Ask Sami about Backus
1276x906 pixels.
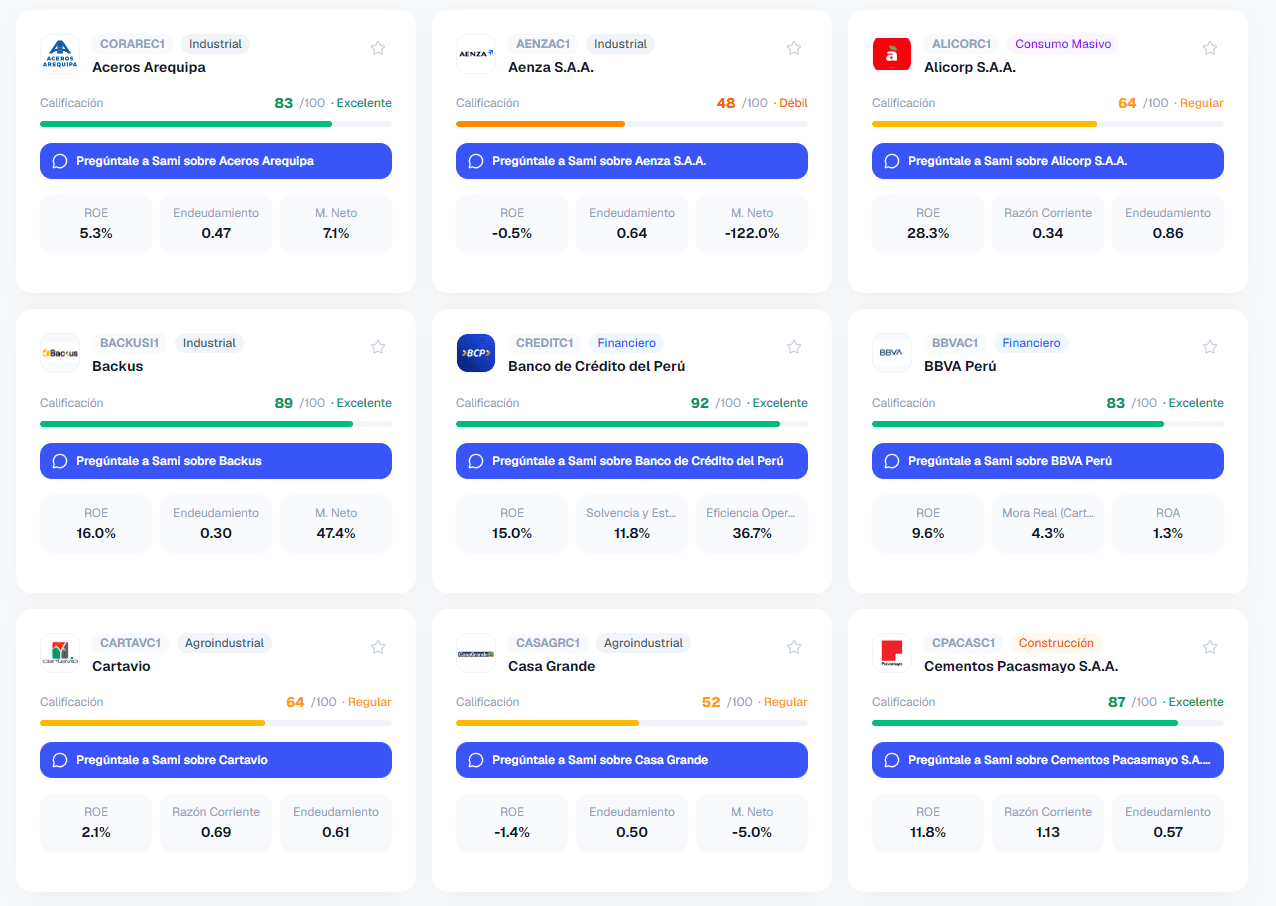(x=216, y=461)
